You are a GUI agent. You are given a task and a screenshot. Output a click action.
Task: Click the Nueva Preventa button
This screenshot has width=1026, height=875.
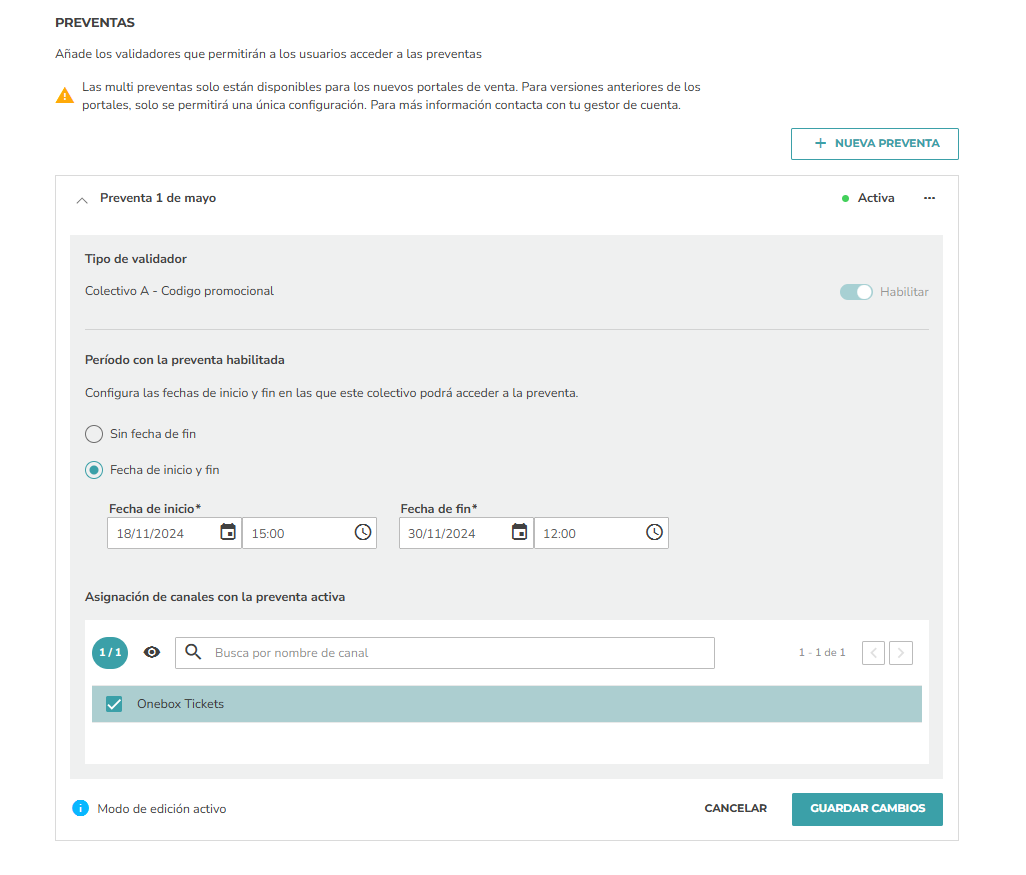pos(875,144)
